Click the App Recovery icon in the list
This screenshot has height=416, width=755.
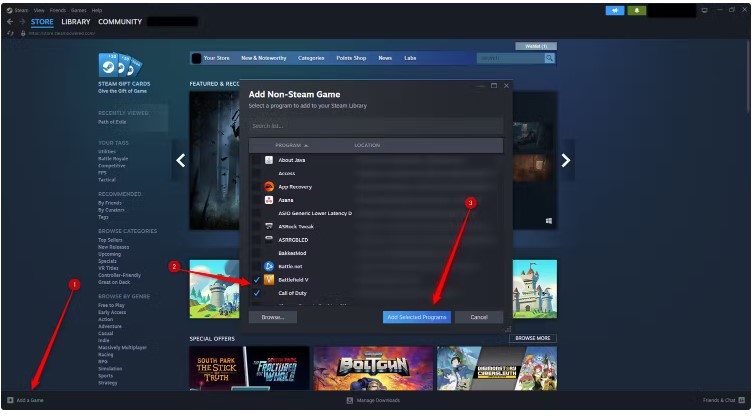click(x=269, y=186)
